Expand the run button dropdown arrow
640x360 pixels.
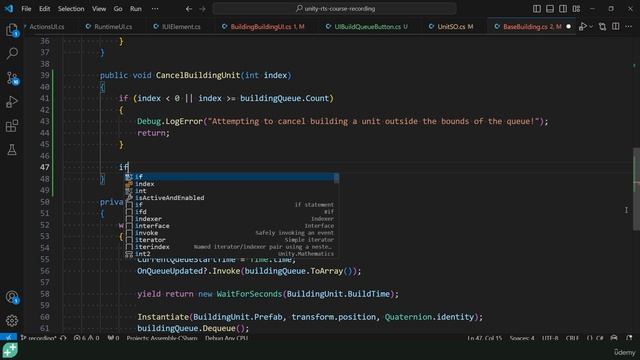tap(591, 27)
